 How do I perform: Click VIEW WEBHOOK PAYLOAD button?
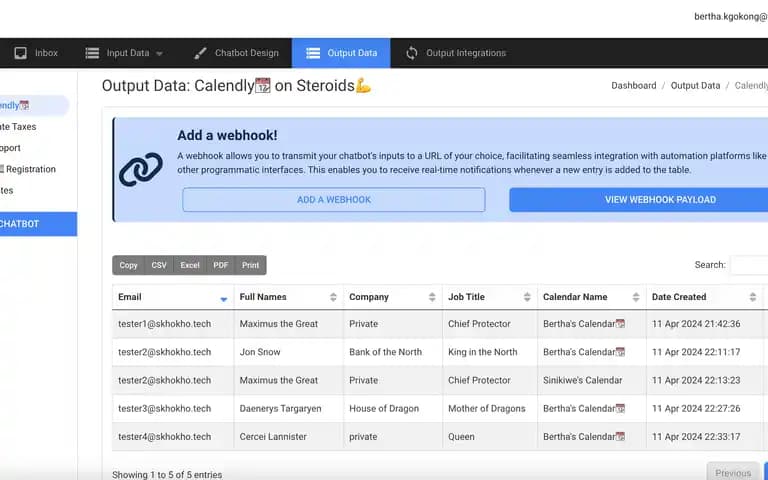click(639, 200)
